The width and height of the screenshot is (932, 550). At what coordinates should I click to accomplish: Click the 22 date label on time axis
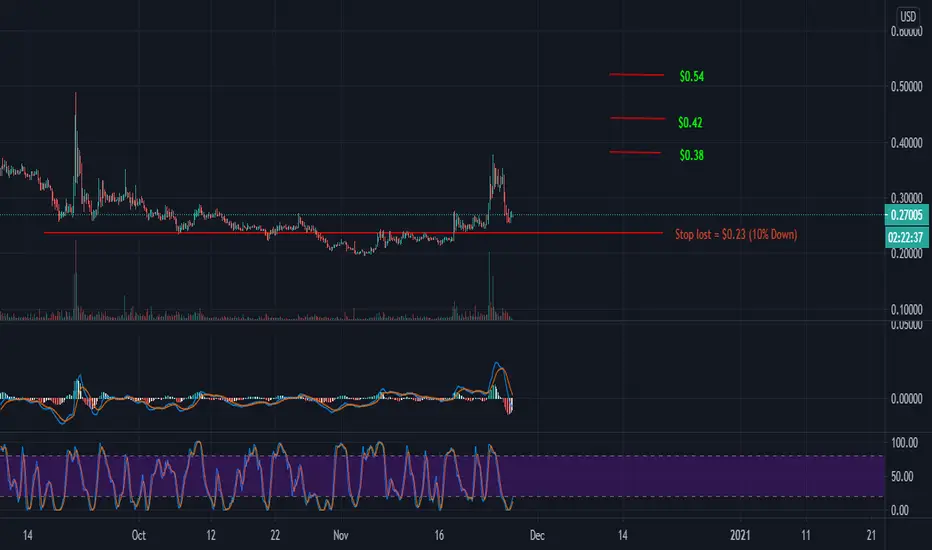coord(275,535)
